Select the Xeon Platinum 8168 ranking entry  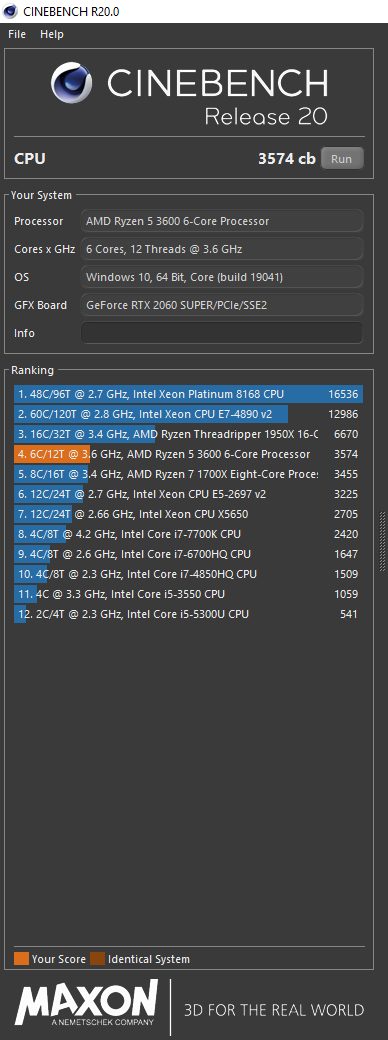click(188, 394)
